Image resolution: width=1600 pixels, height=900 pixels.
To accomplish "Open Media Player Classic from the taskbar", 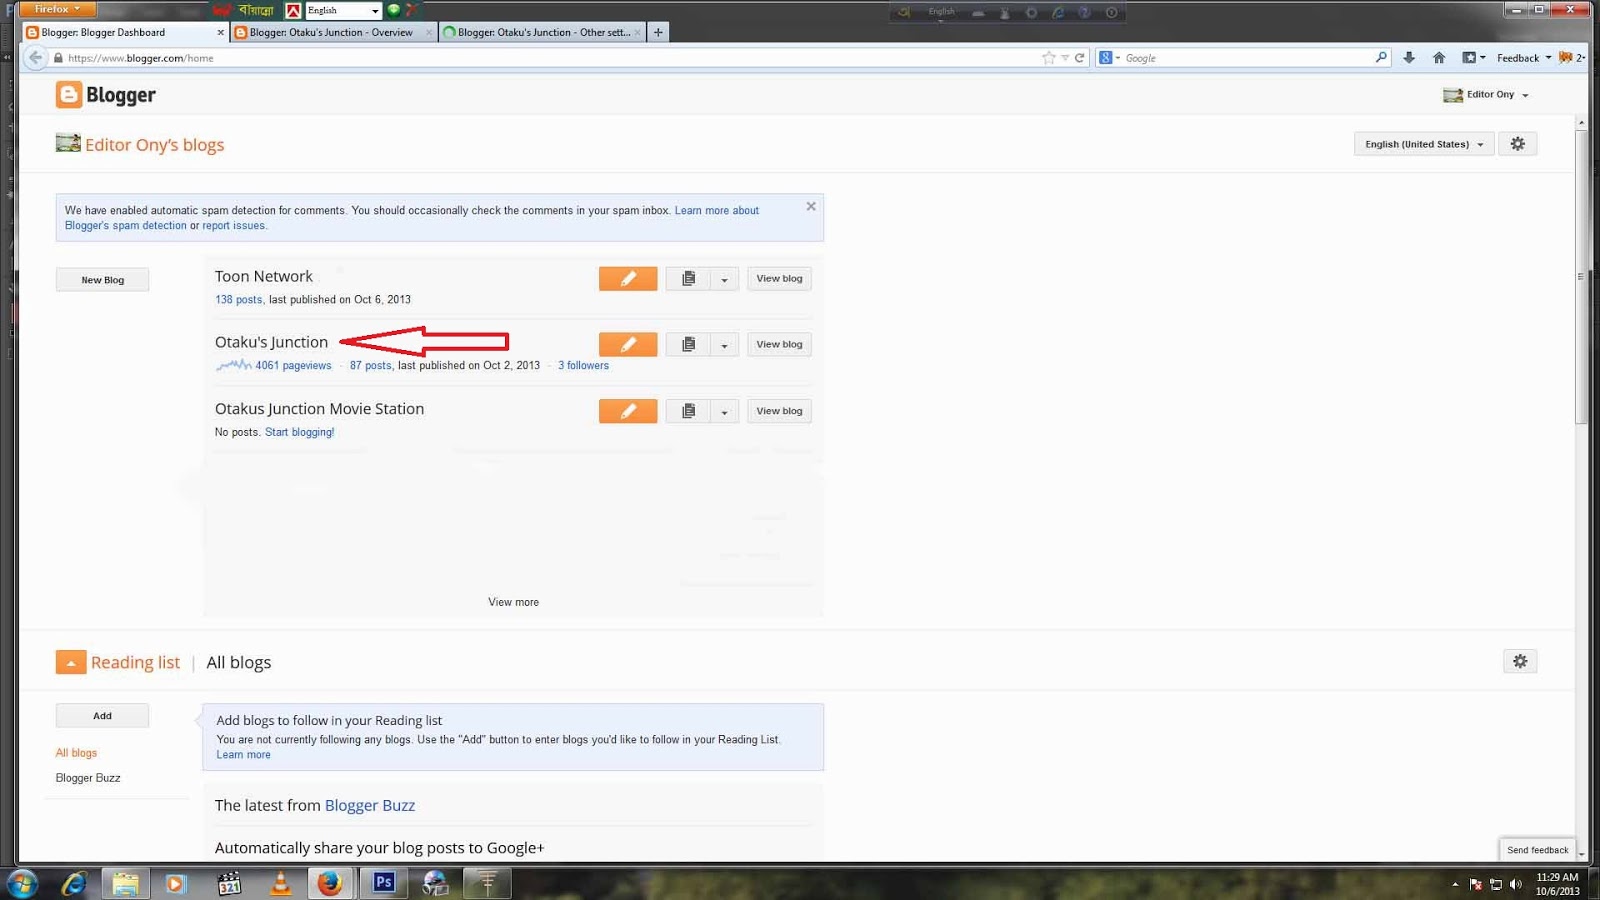I will (x=229, y=883).
